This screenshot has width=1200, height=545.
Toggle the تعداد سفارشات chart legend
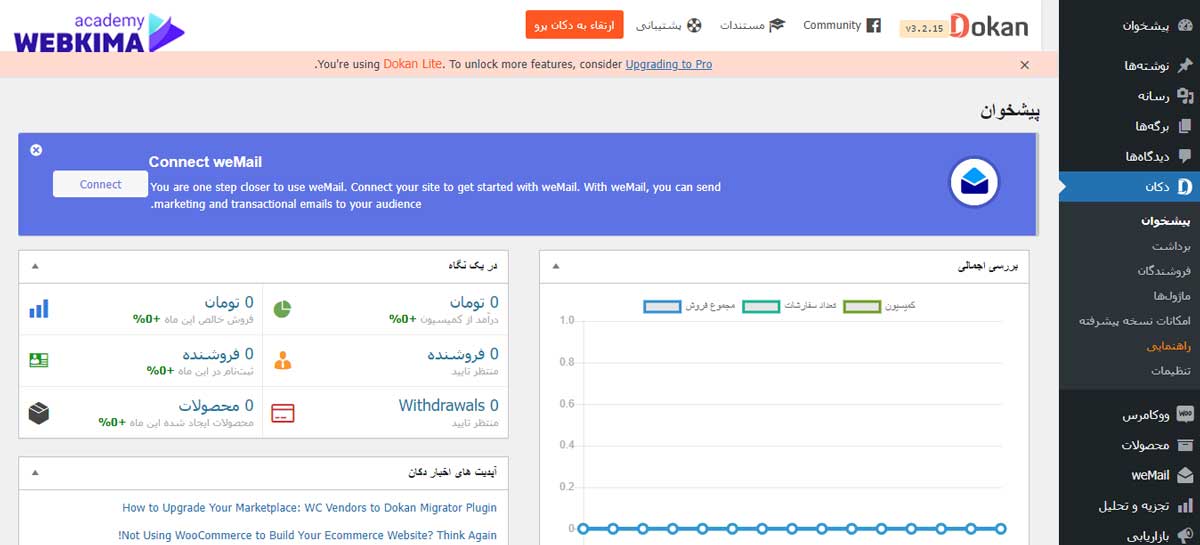[789, 306]
